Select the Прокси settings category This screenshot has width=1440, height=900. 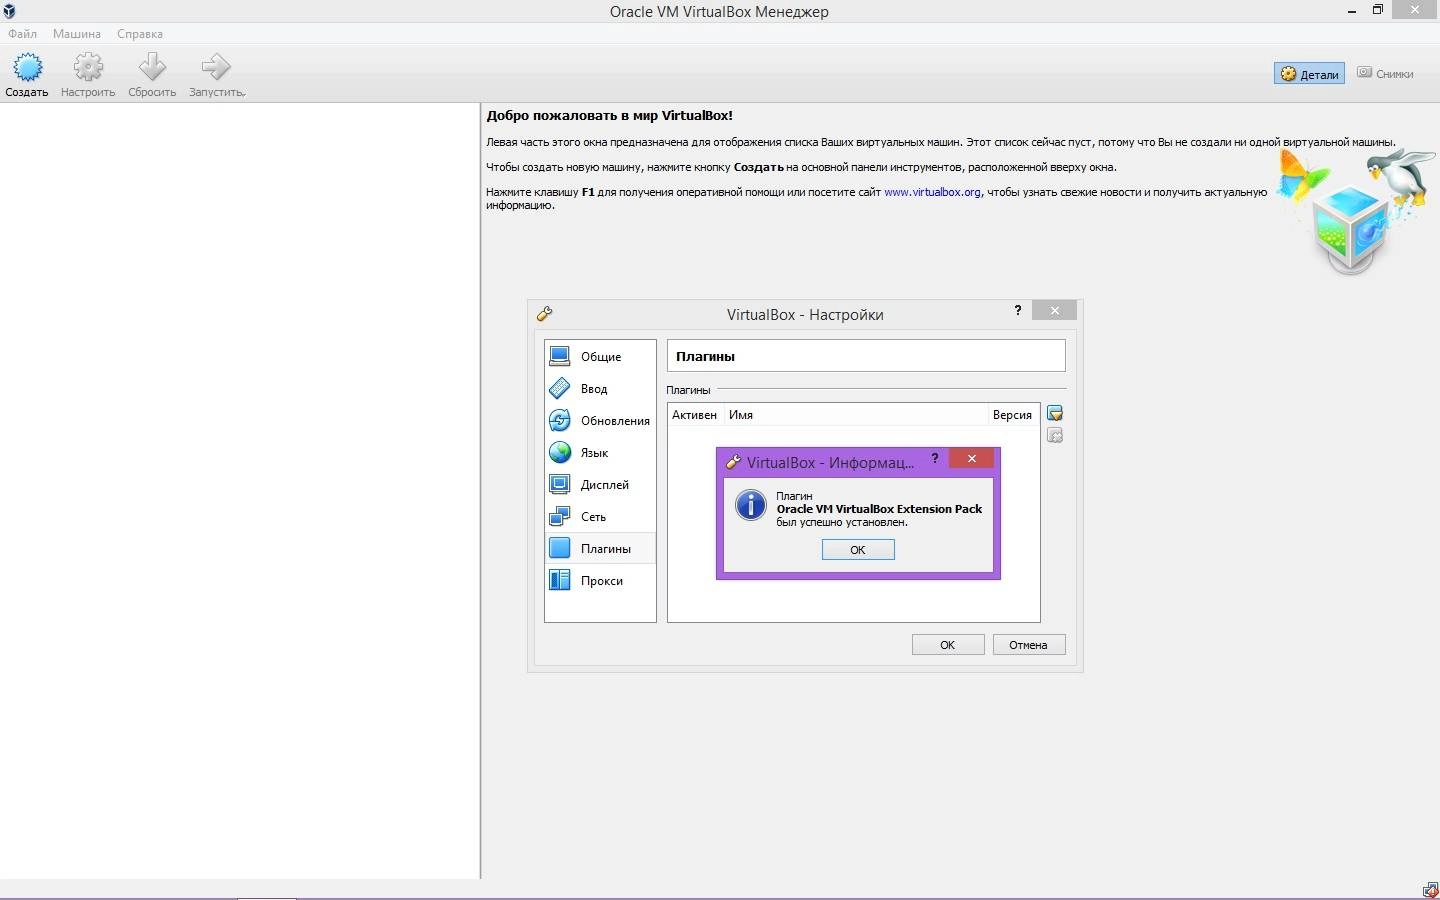600,581
